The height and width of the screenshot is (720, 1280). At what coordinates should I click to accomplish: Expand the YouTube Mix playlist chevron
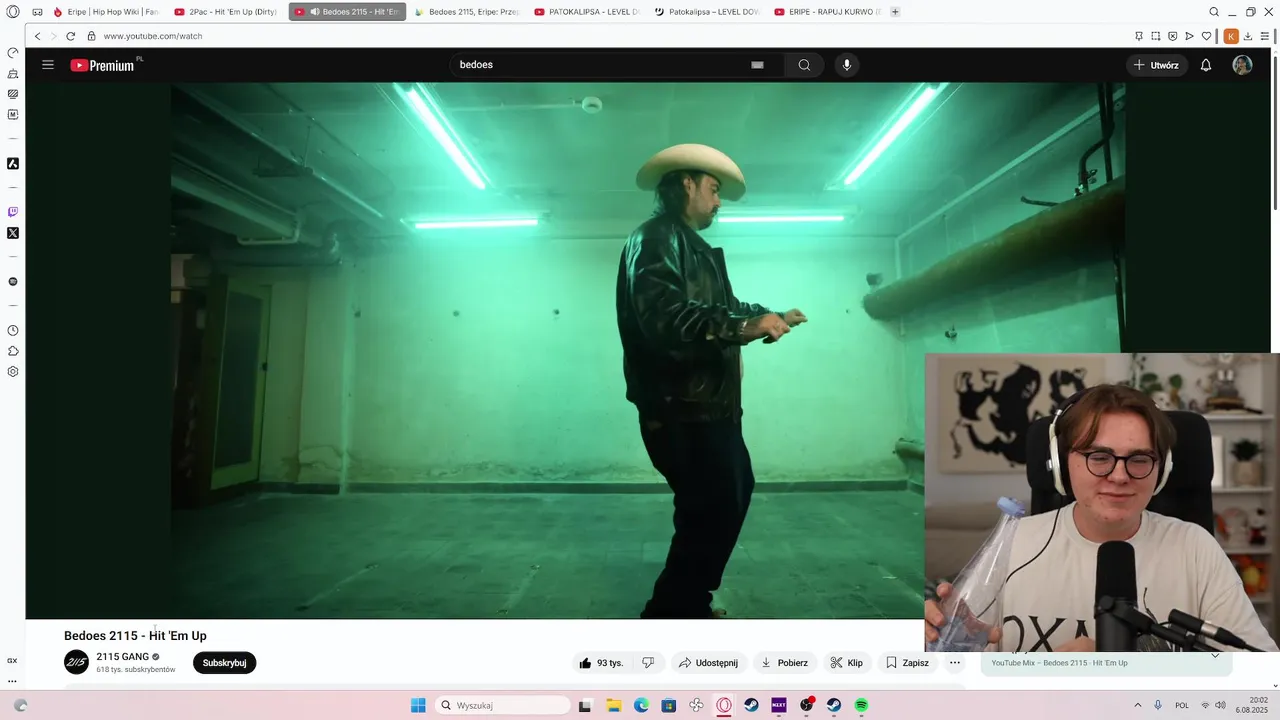click(1215, 656)
